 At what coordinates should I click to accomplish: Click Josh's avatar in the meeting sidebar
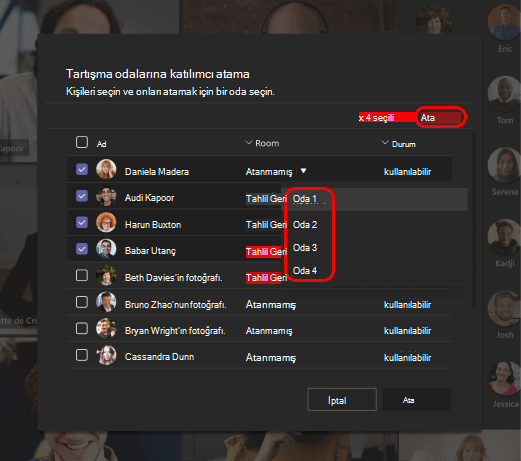(x=504, y=308)
